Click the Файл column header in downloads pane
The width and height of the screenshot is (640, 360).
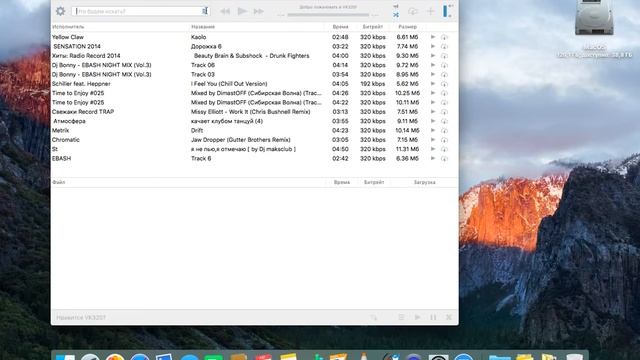click(x=59, y=182)
